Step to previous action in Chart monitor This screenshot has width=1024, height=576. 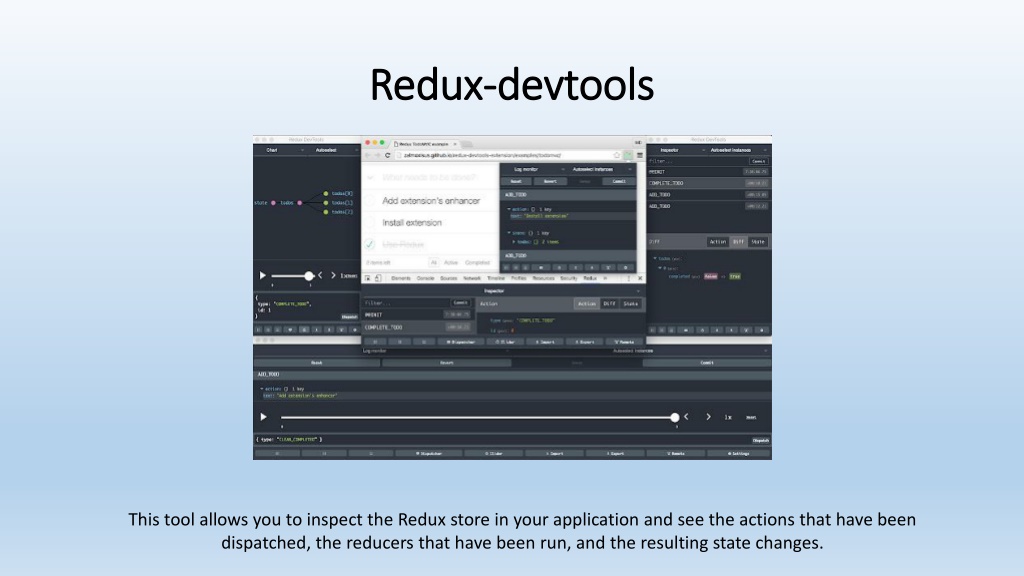click(x=320, y=276)
